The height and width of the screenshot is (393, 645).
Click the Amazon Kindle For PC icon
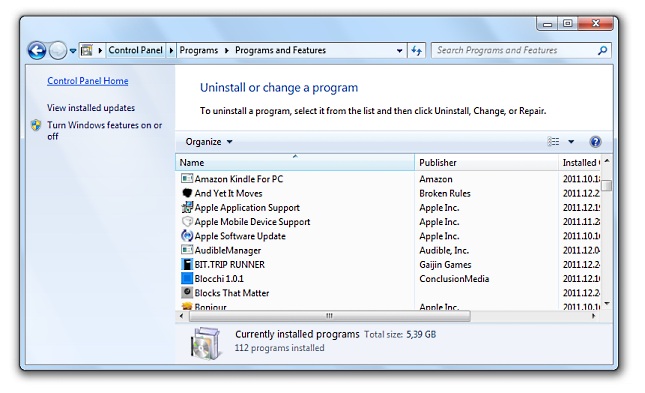coord(187,179)
